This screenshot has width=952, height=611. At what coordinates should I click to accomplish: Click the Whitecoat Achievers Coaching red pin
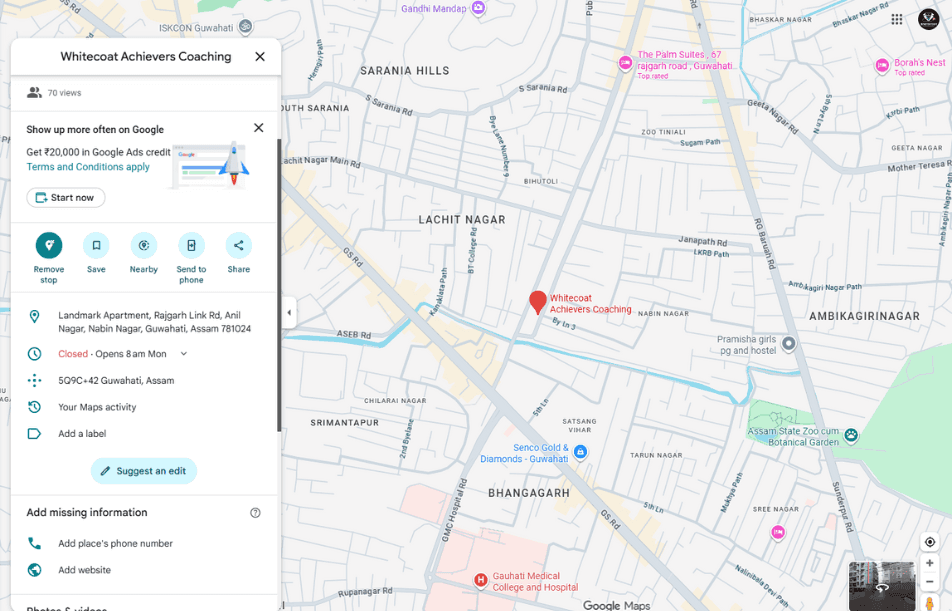pos(537,302)
